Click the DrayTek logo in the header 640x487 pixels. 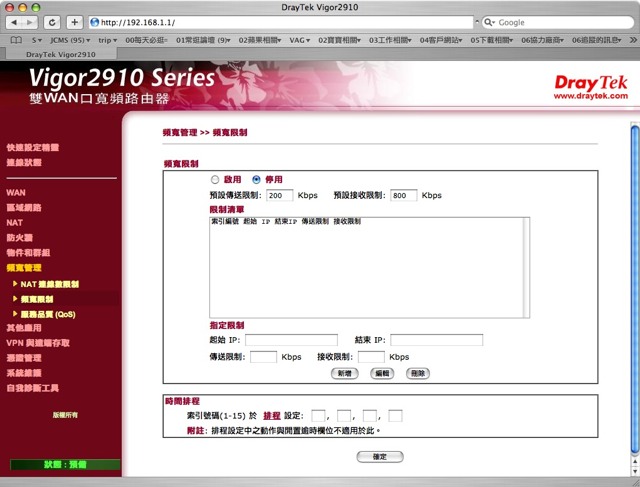tap(591, 83)
